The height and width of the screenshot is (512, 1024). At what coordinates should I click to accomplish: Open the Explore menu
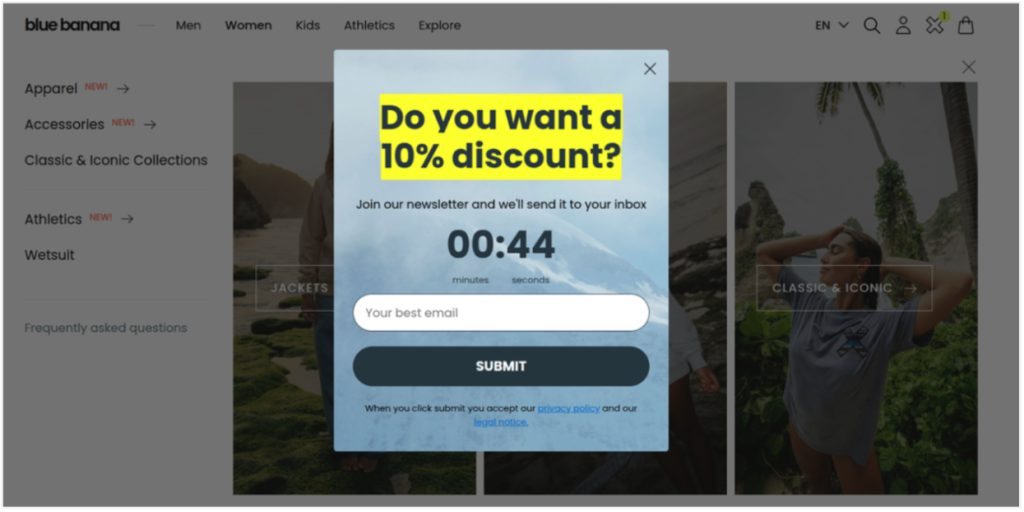point(440,25)
